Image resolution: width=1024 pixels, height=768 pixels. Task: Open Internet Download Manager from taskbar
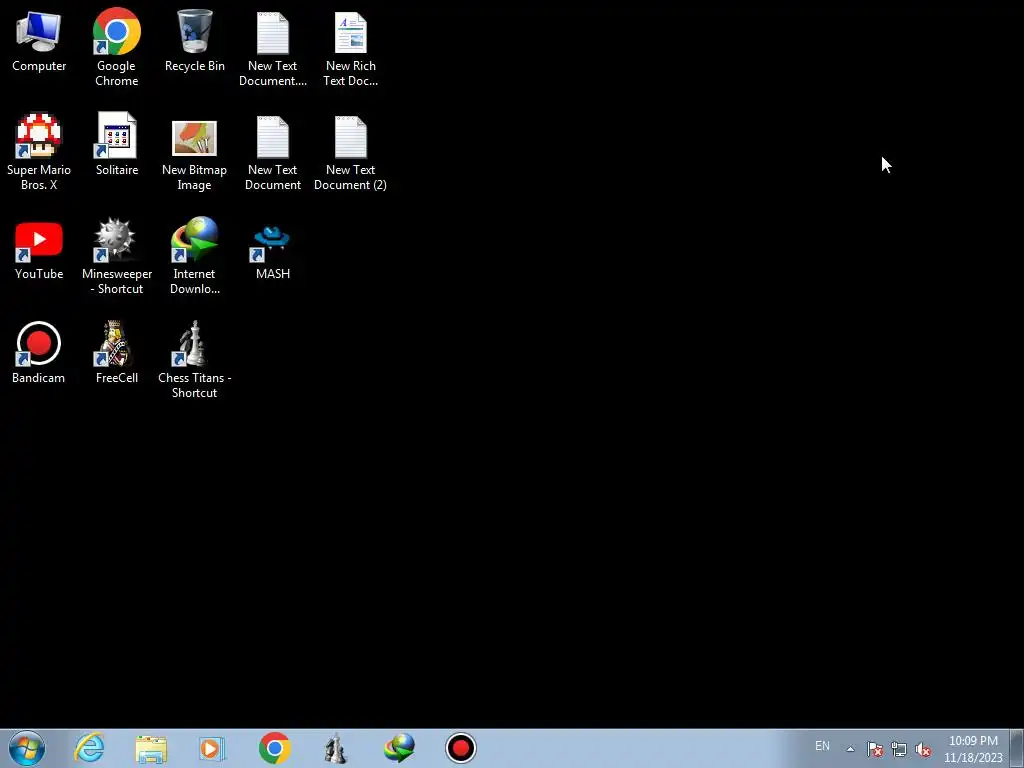399,748
